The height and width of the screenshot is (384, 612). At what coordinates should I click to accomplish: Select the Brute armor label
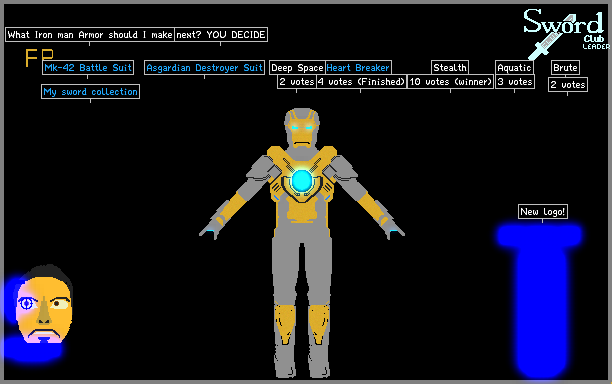[565, 68]
